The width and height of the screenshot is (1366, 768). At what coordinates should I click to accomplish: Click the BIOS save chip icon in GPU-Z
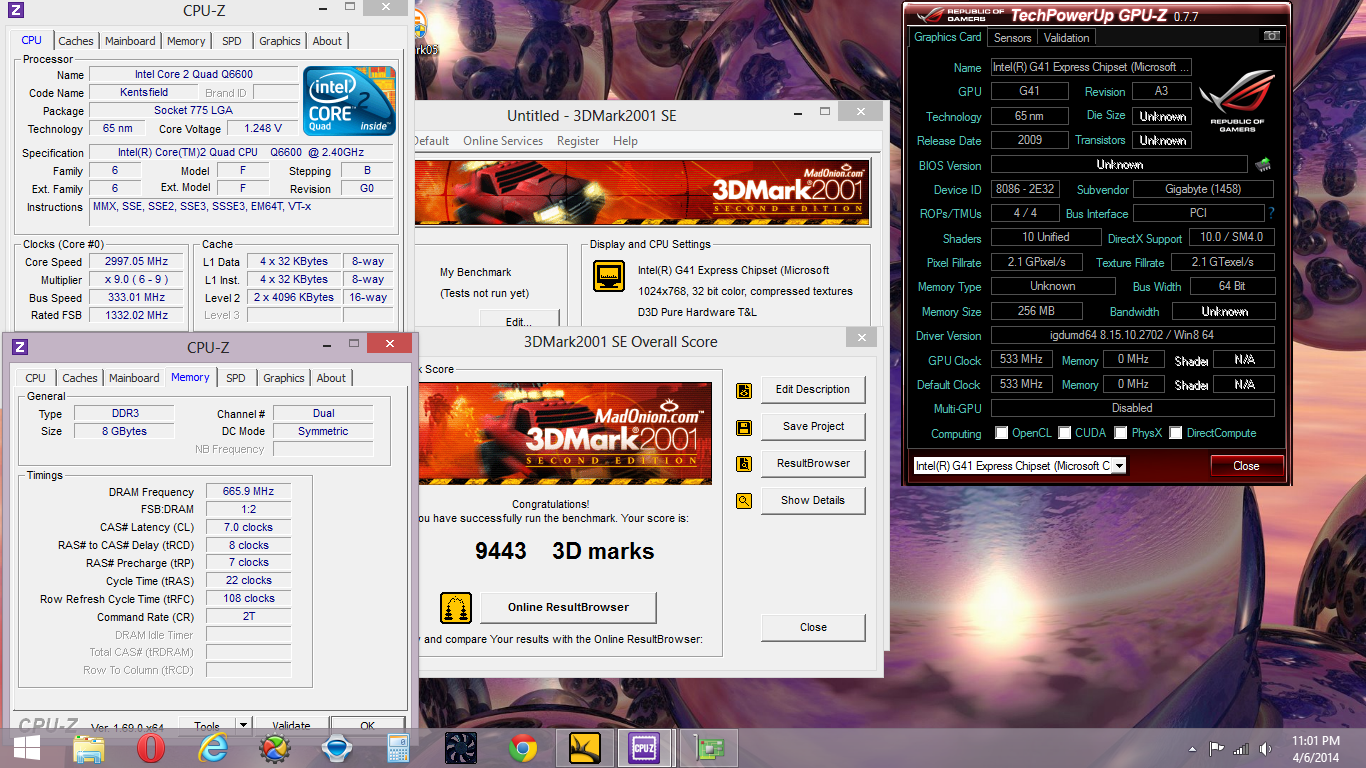click(1263, 164)
